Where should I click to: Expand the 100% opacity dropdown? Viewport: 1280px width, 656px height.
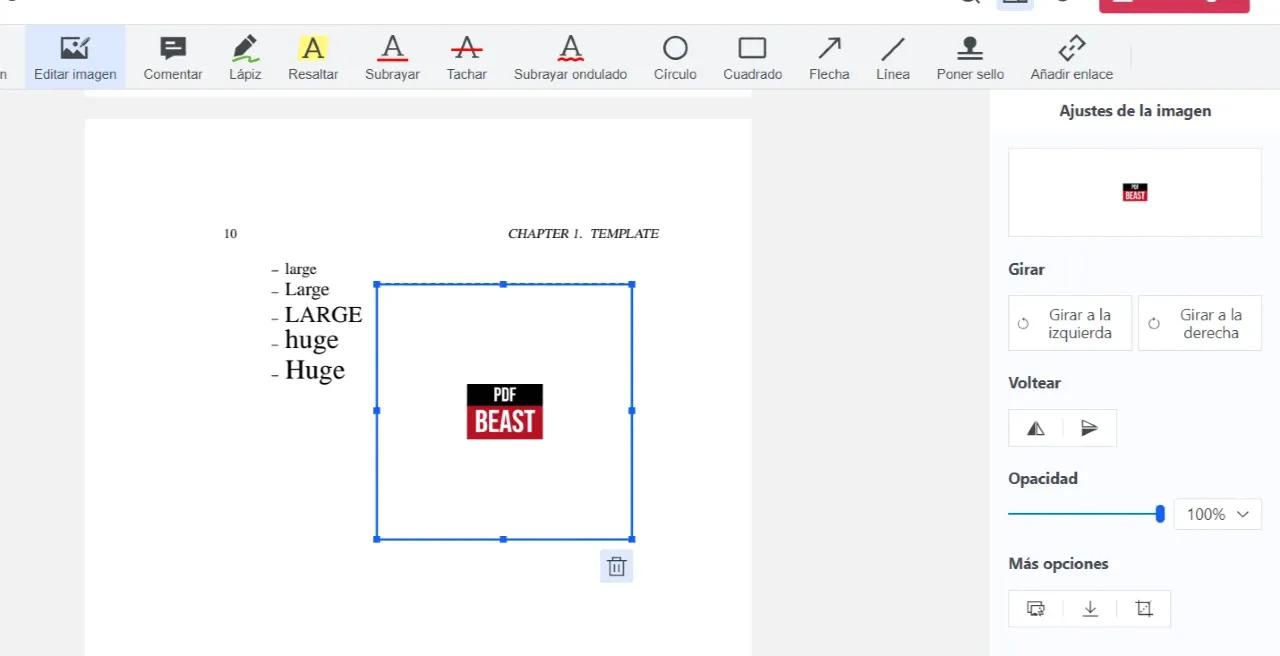(x=1217, y=514)
